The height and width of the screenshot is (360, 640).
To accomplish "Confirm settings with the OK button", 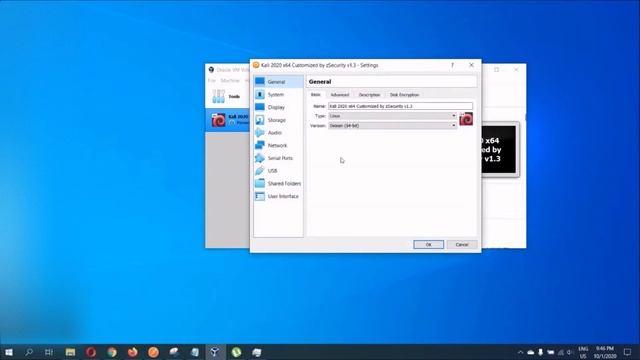I will [x=429, y=244].
